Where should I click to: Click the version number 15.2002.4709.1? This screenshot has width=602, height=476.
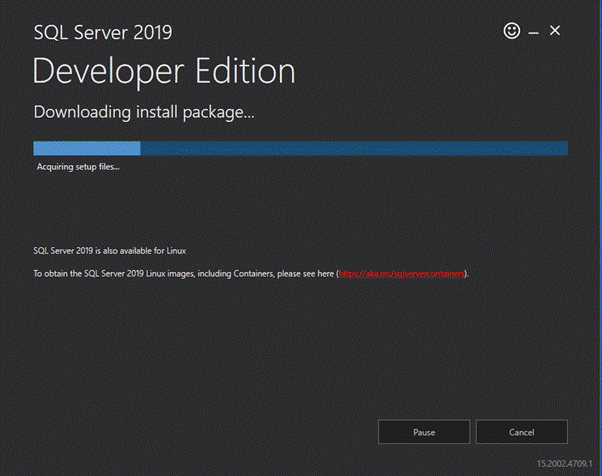pos(564,464)
